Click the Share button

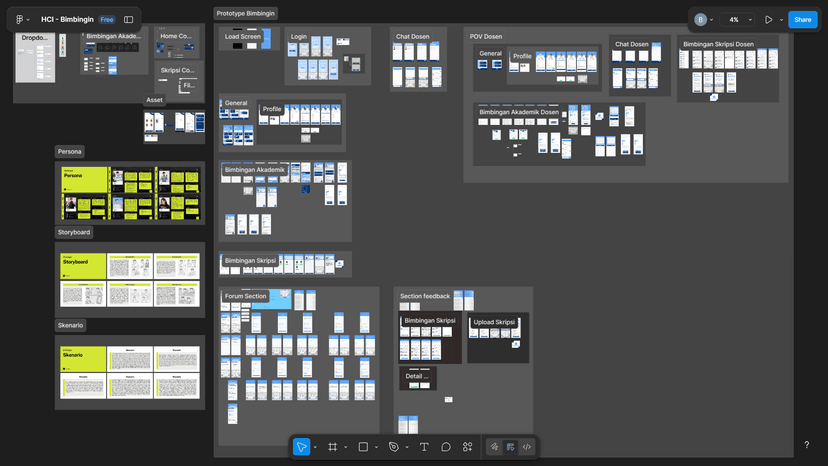tap(802, 19)
